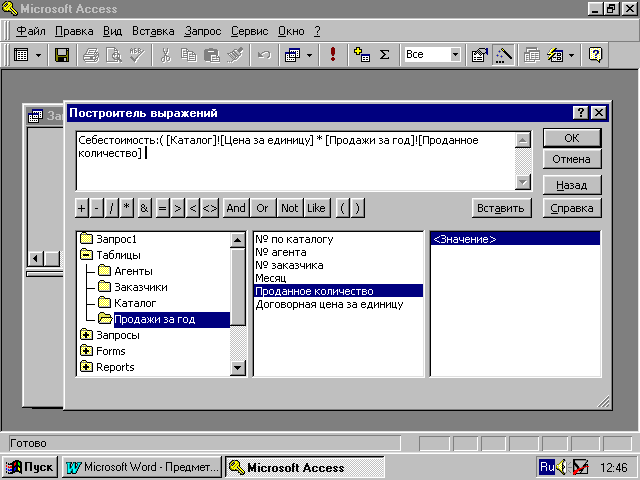Open the Файл menu

(x=31, y=31)
